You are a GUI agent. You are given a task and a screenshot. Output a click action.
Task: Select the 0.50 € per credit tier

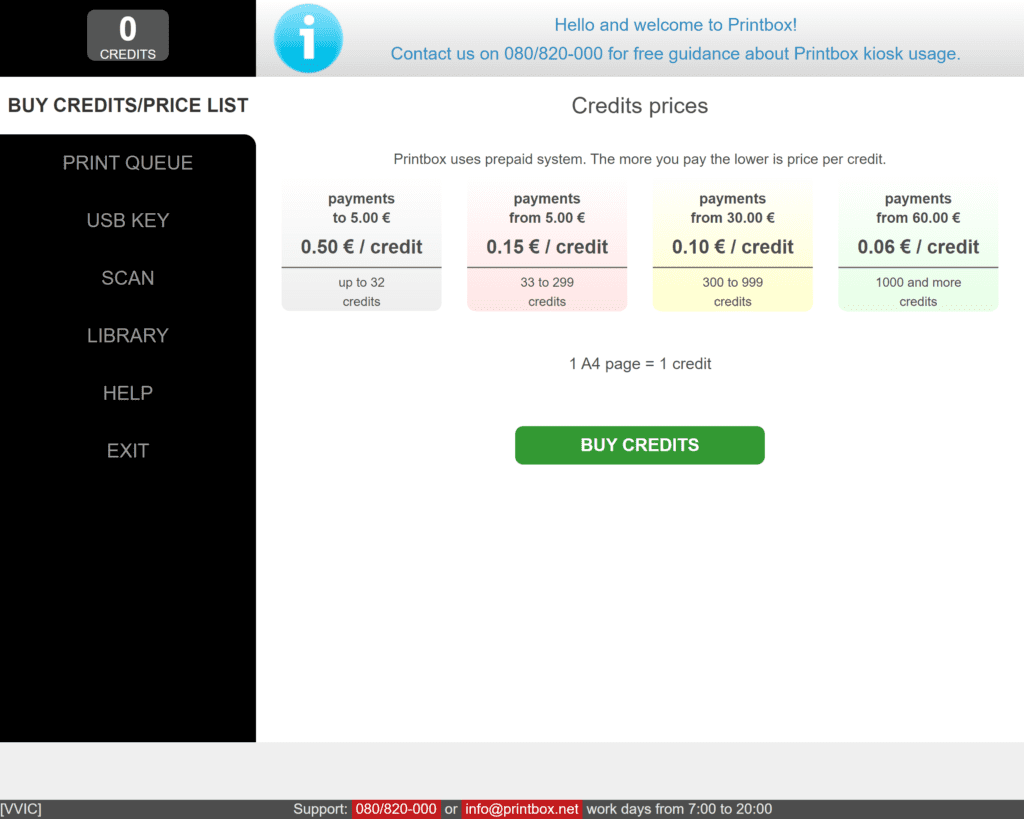click(361, 247)
